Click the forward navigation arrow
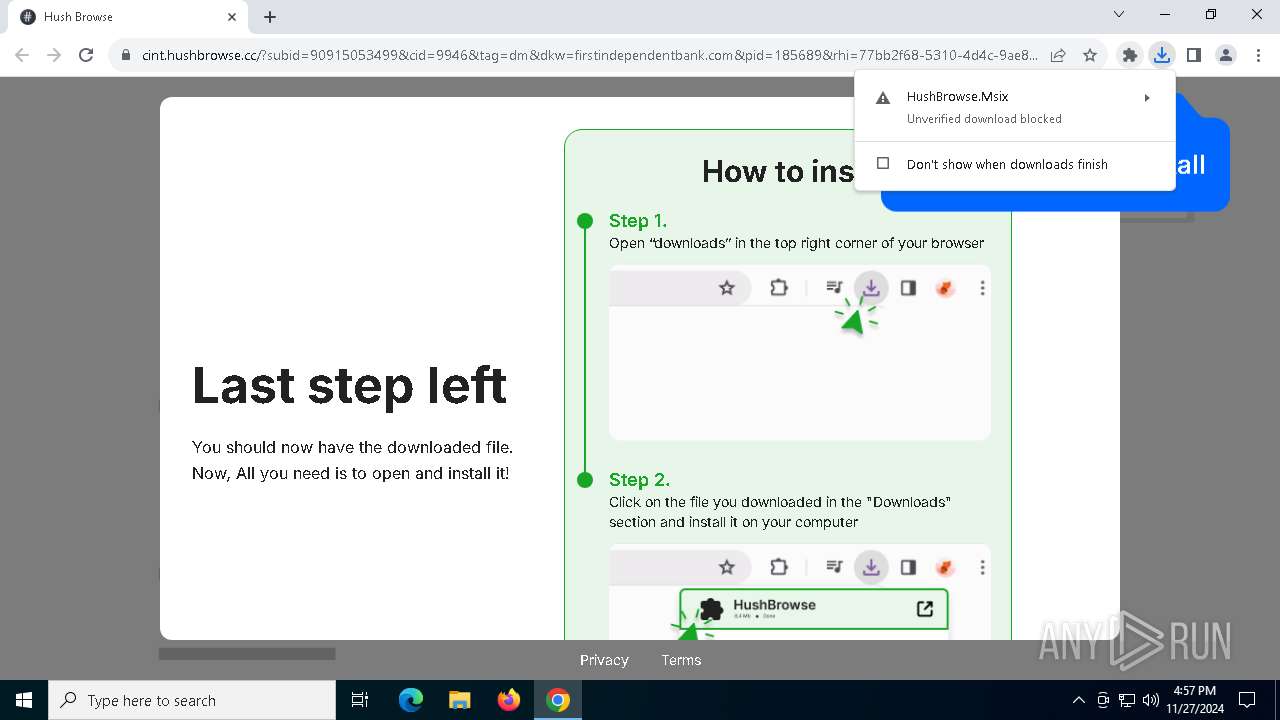 [x=54, y=55]
